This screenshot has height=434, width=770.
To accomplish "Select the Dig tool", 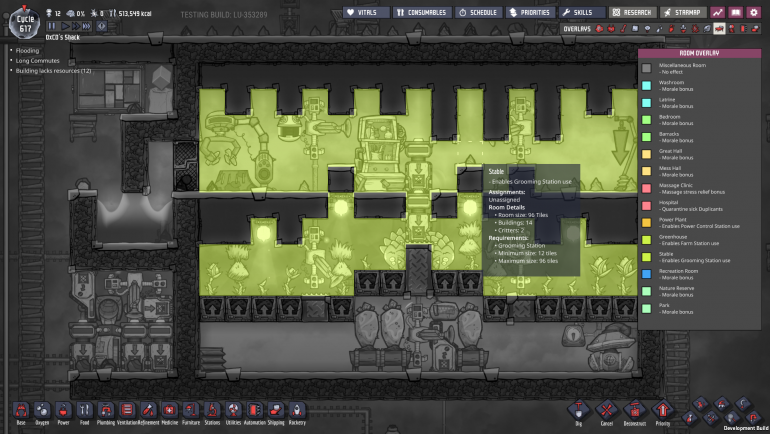I will pyautogui.click(x=578, y=409).
